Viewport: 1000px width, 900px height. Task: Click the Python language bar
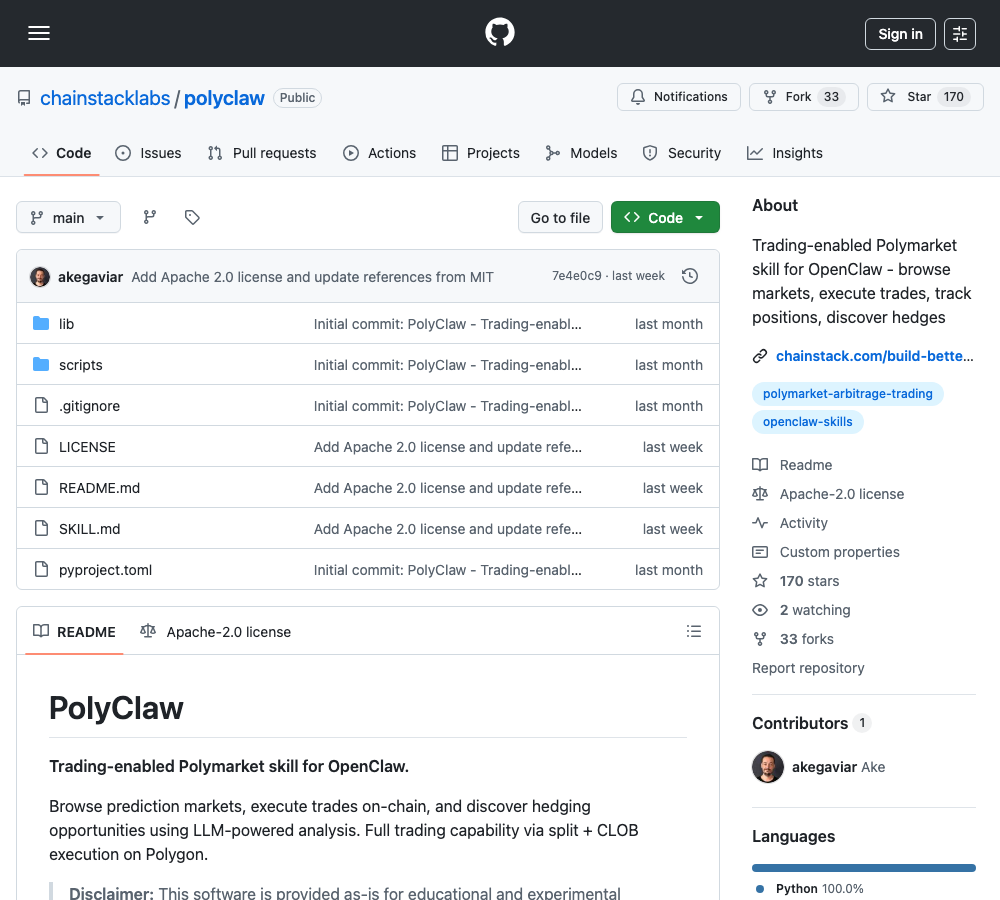click(863, 867)
